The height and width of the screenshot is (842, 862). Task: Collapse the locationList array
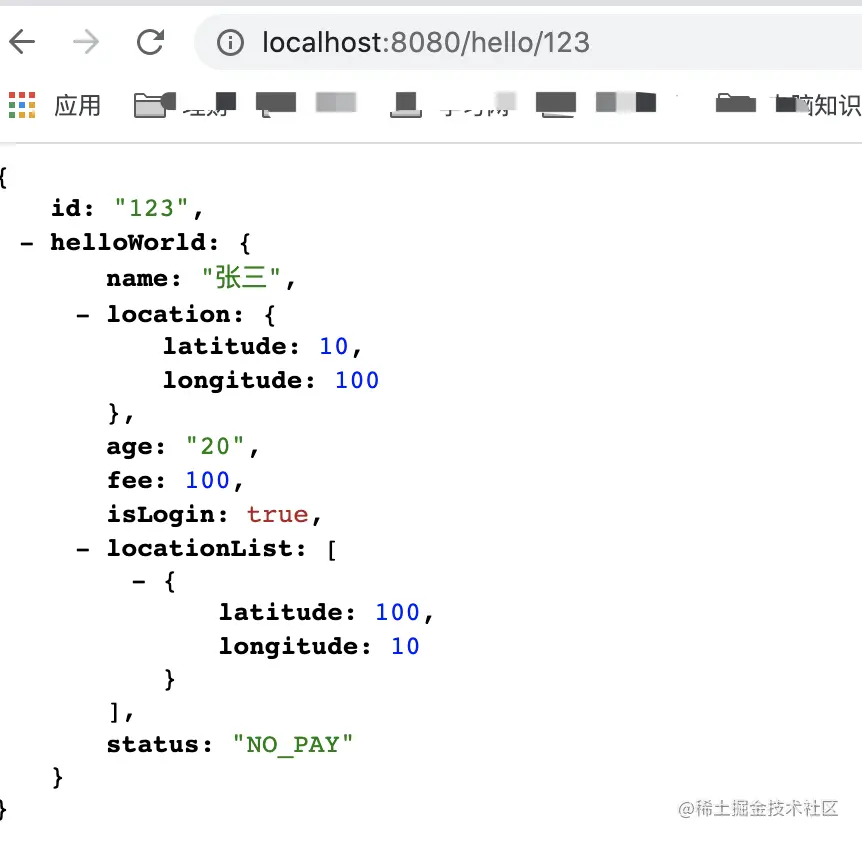[x=81, y=548]
